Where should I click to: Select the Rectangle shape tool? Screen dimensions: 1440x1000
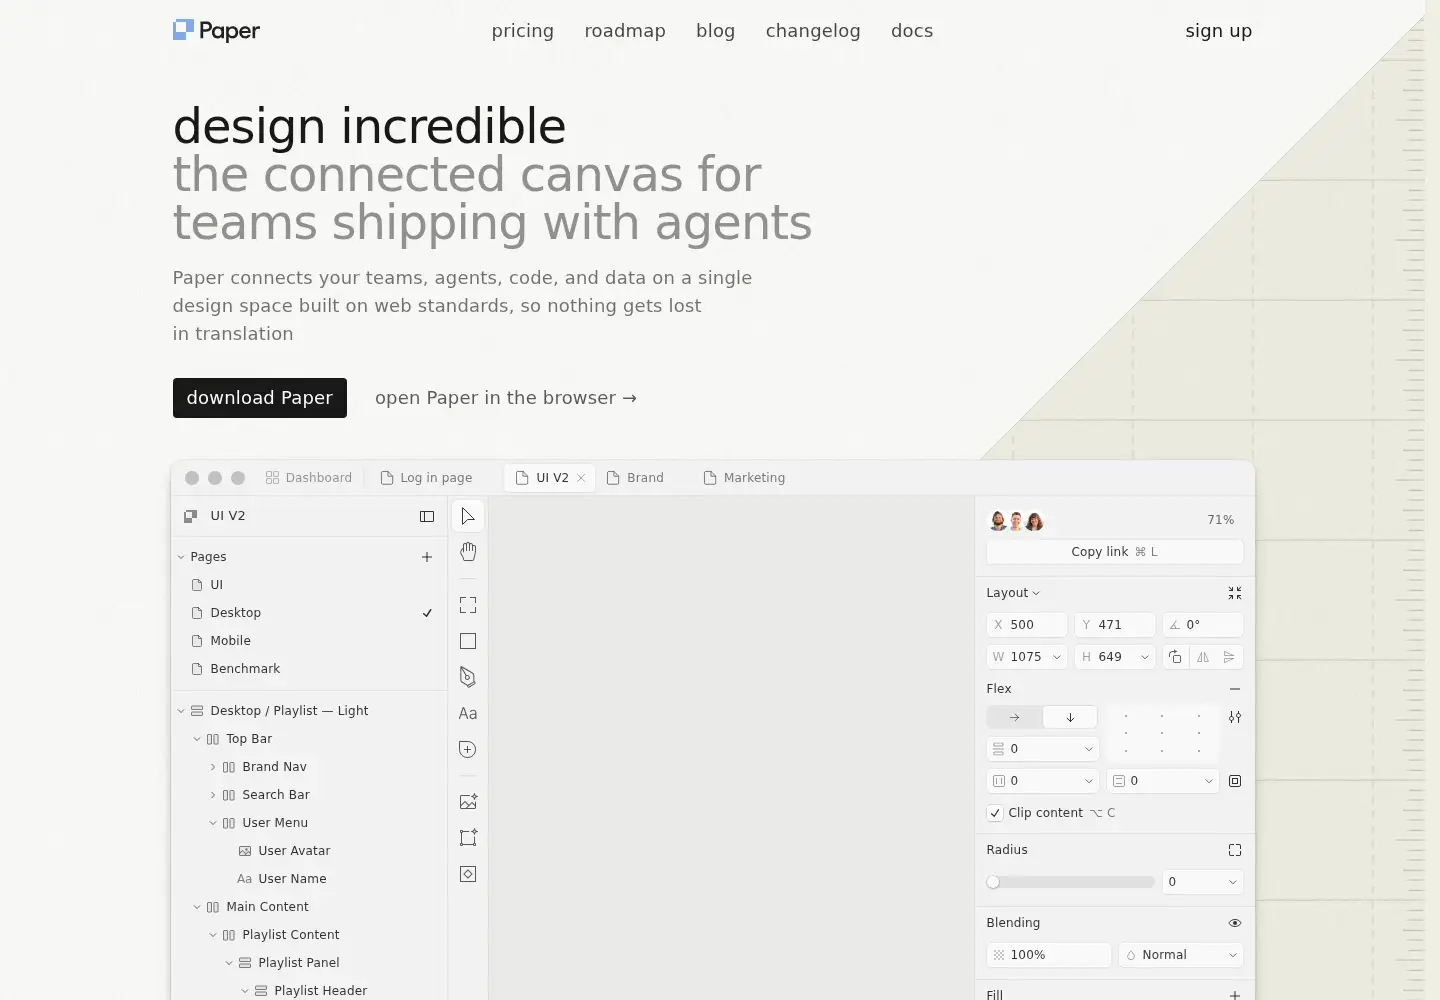(468, 641)
